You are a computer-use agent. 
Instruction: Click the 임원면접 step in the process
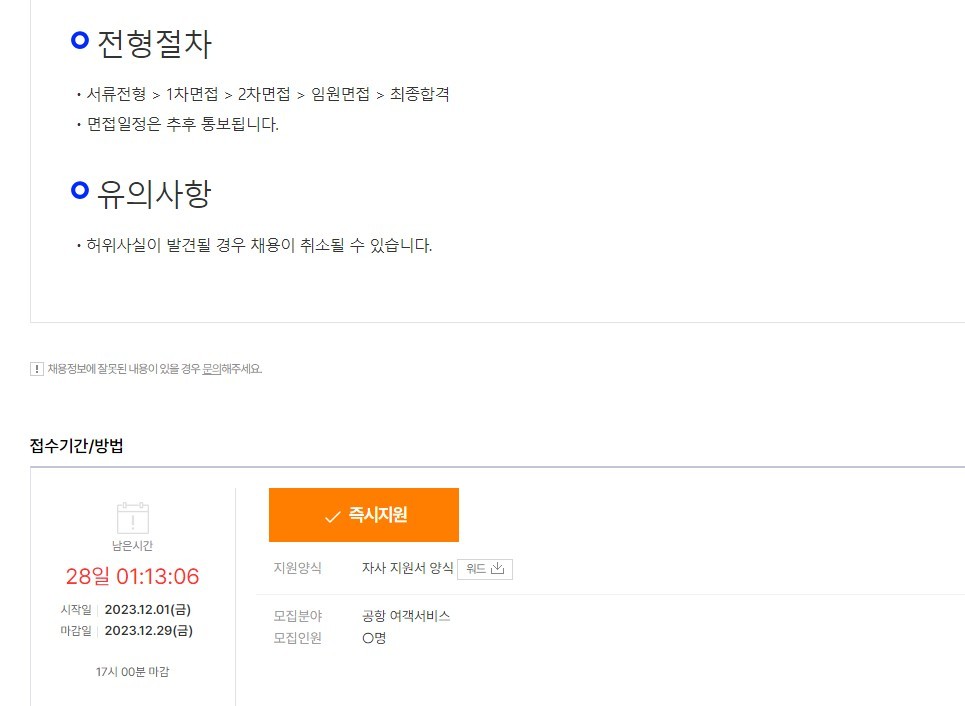(x=340, y=94)
